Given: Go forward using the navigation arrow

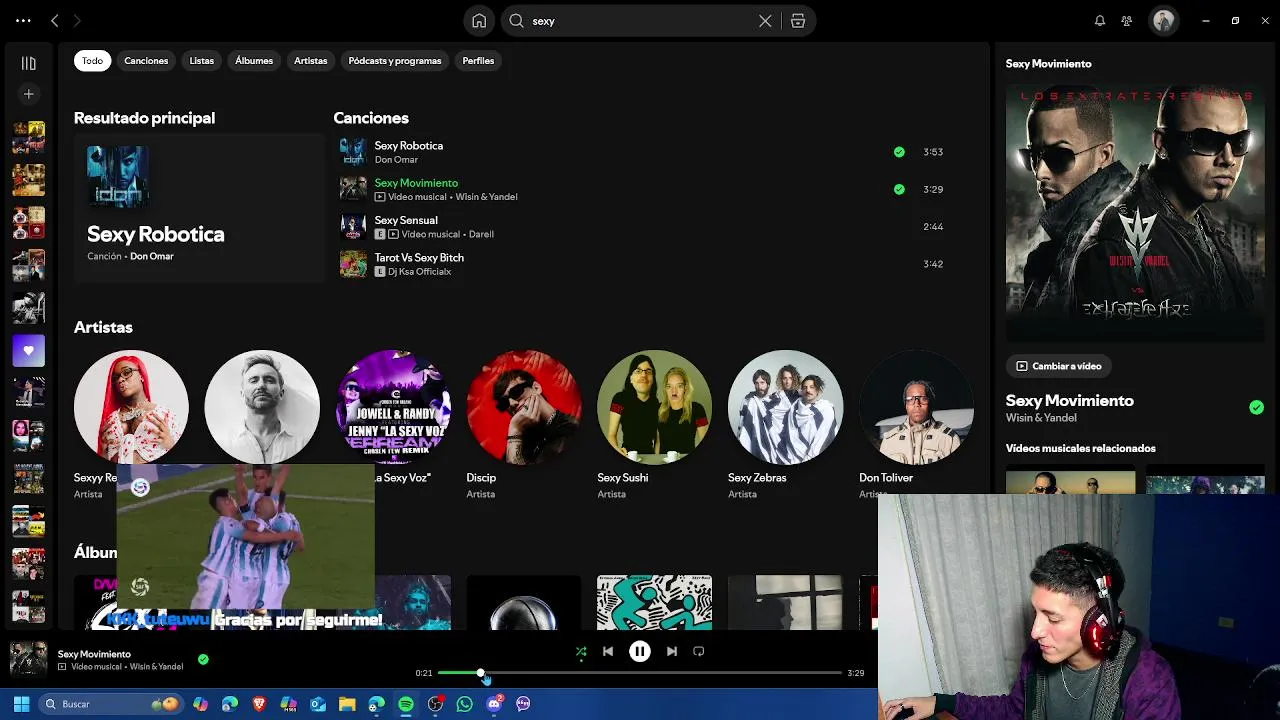Looking at the screenshot, I should click(x=77, y=20).
